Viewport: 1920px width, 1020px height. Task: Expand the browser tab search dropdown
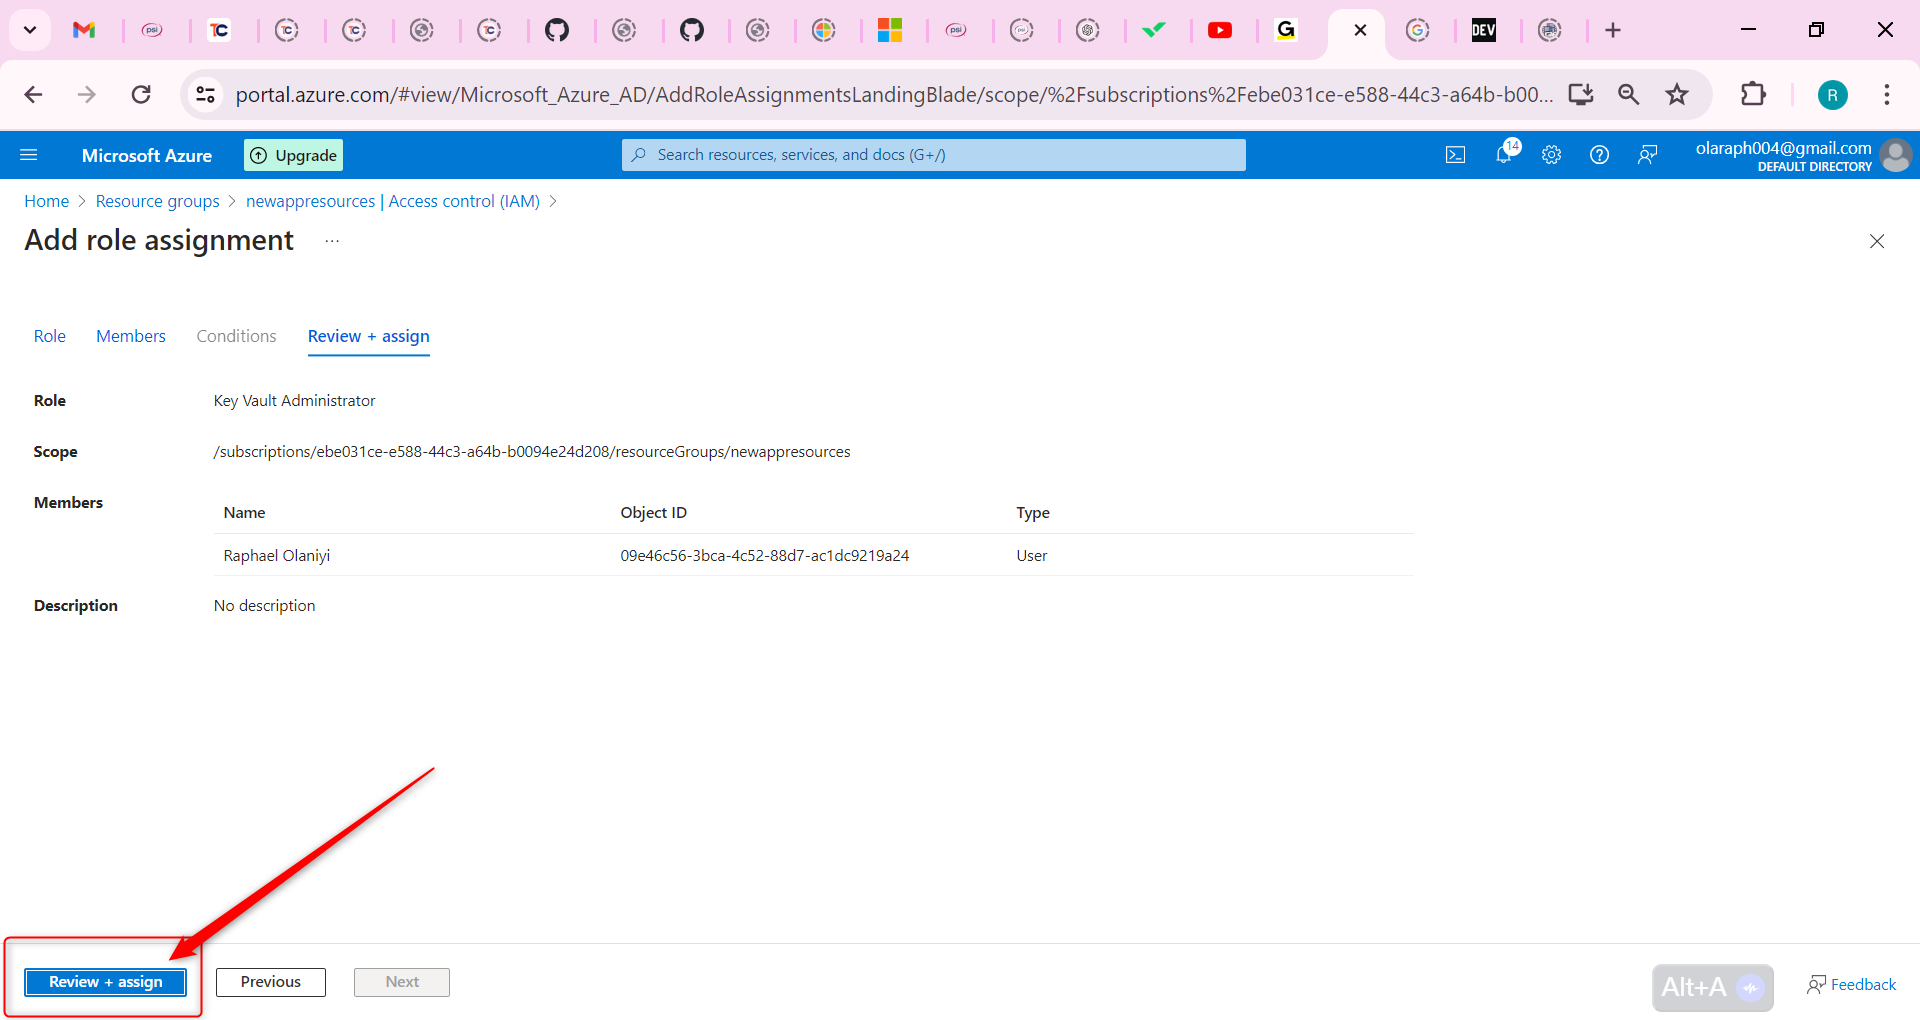(29, 30)
